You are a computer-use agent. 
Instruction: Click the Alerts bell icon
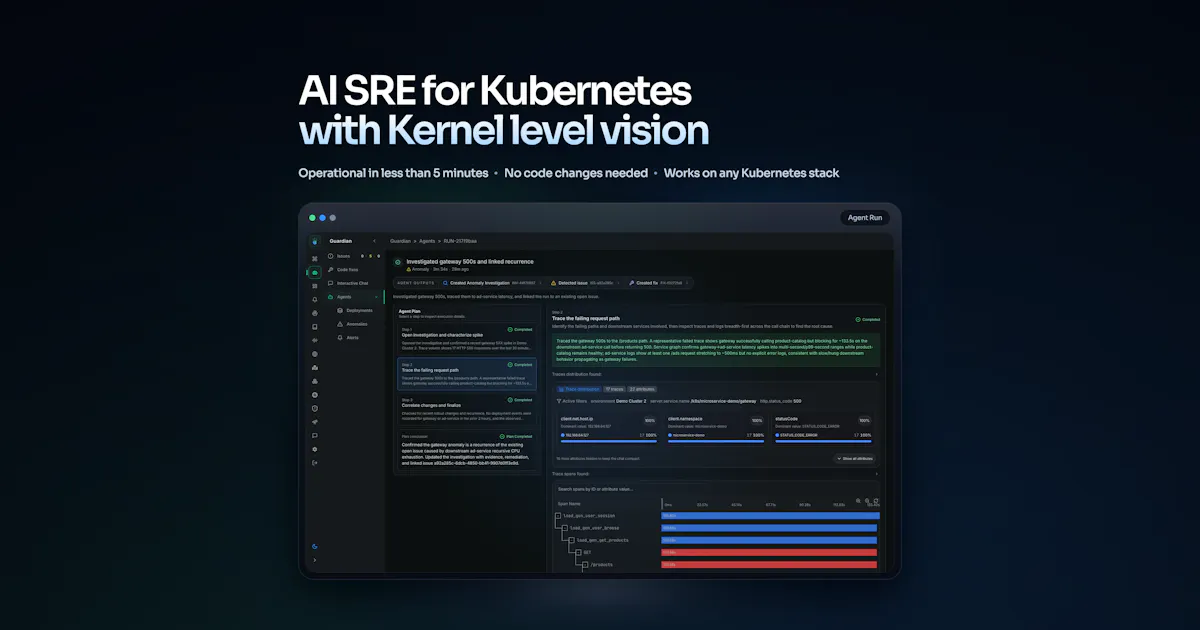pos(340,338)
